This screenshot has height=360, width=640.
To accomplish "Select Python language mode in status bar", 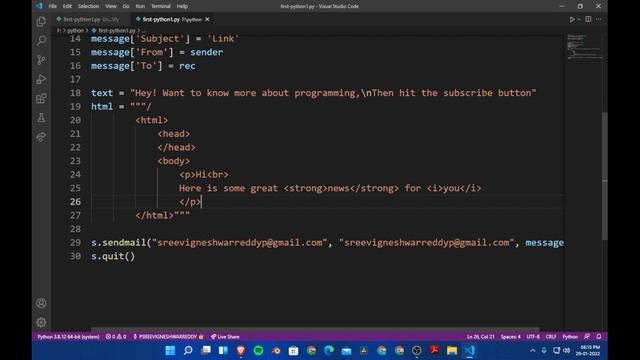I will [x=570, y=337].
